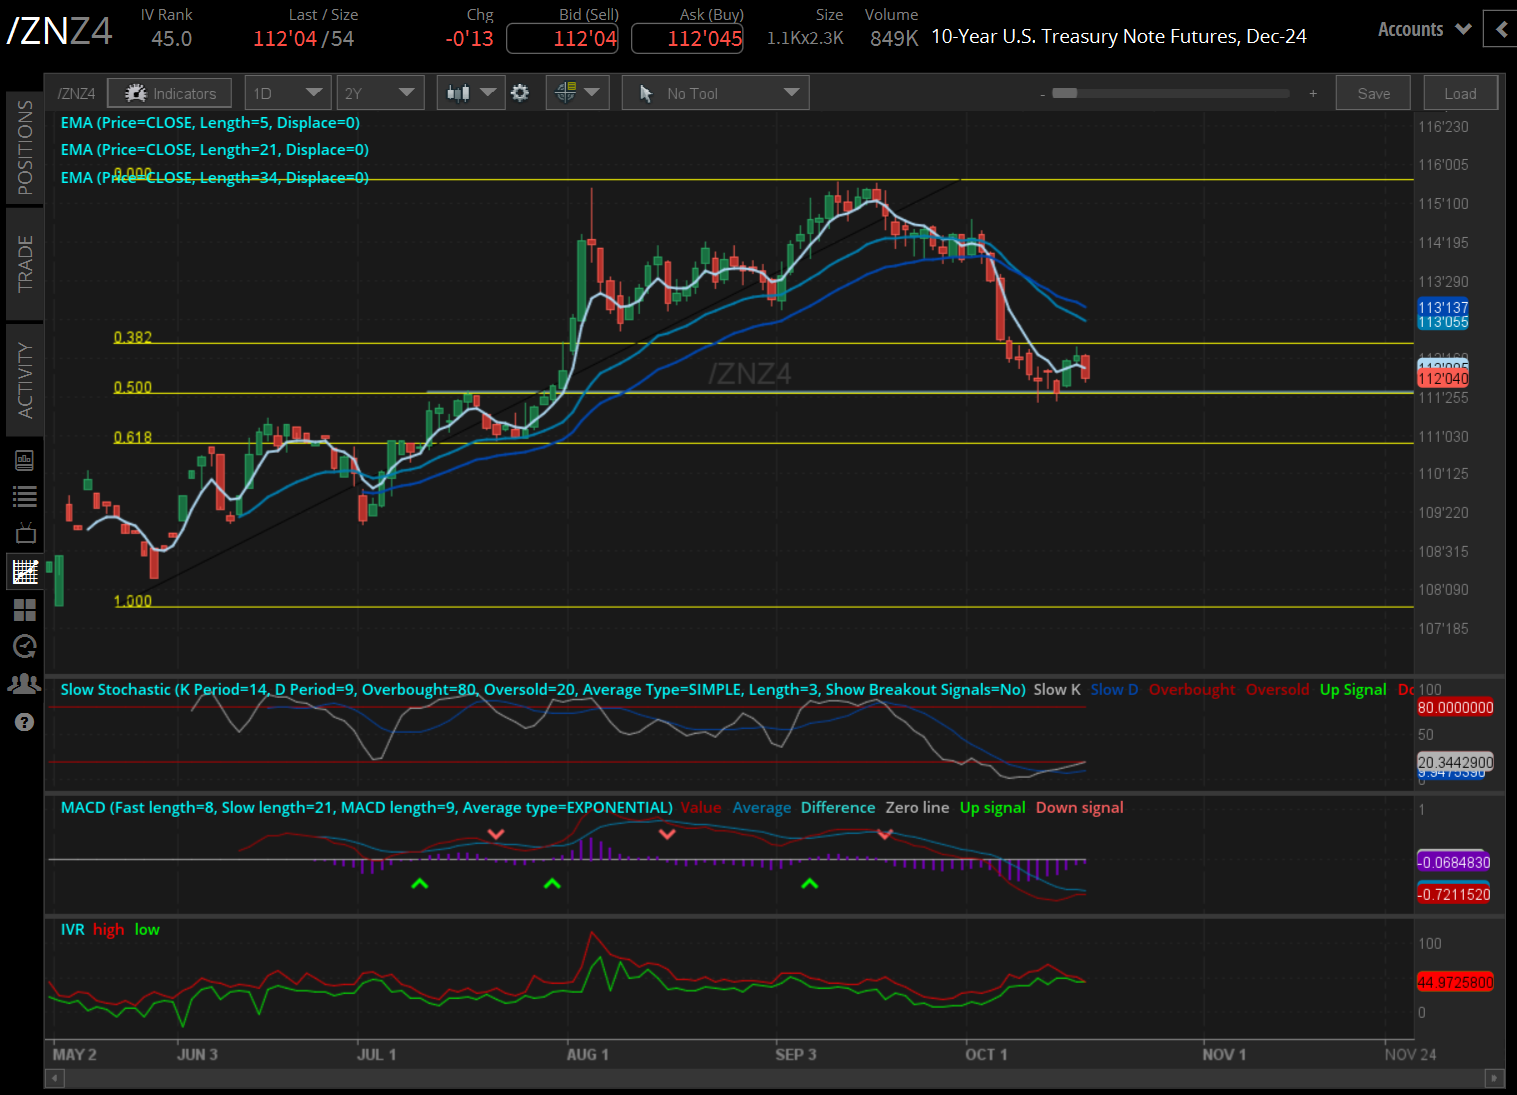The height and width of the screenshot is (1095, 1517).
Task: Open the four-square grid view icon
Action: [25, 609]
